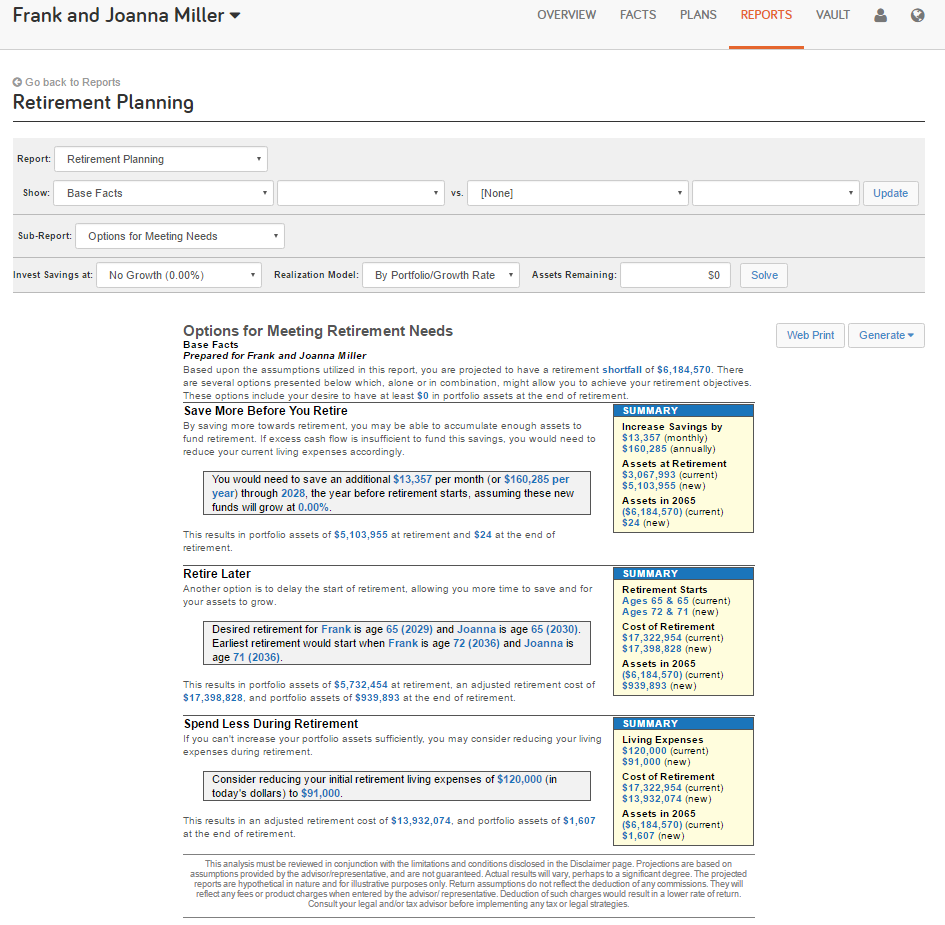
Task: Follow the Go back to Reports link
Action: click(72, 82)
